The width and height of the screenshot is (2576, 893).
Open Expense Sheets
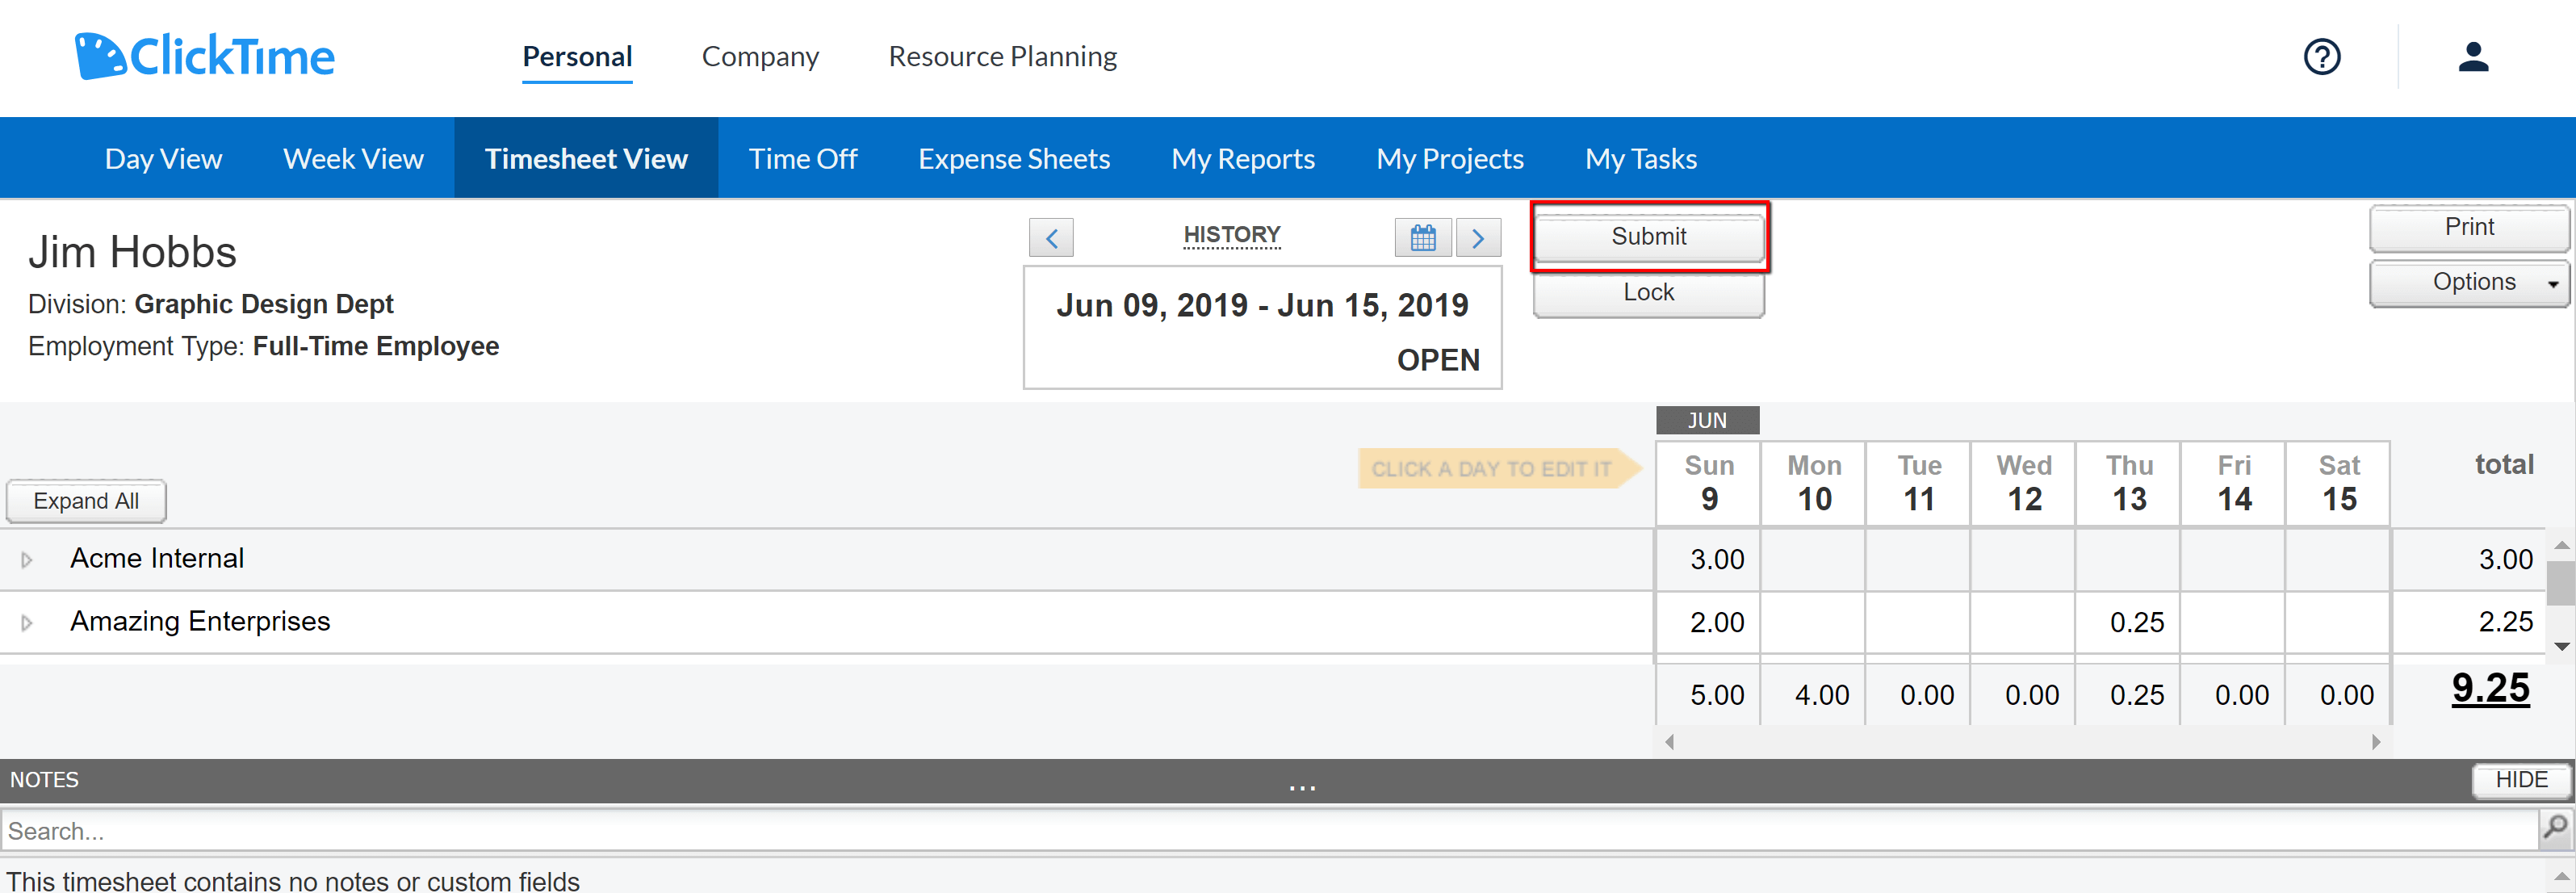coord(1014,158)
